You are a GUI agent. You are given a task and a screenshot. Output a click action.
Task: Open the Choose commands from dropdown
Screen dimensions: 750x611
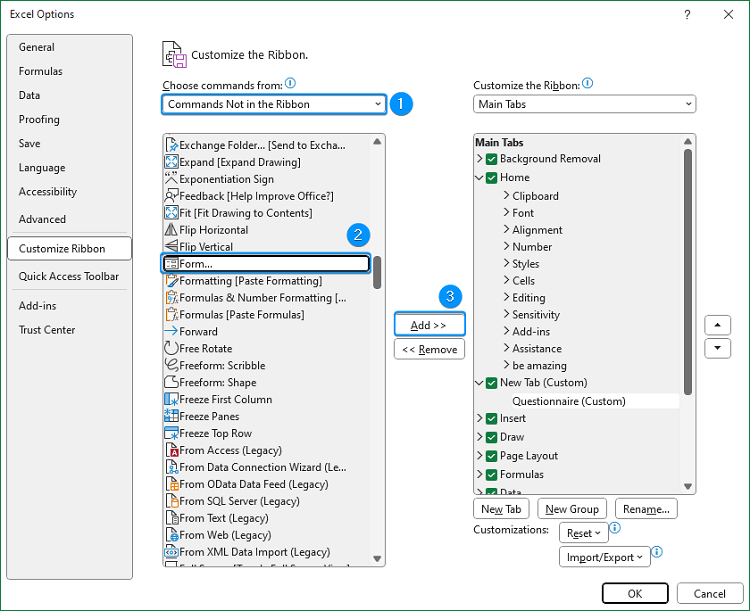[x=274, y=104]
